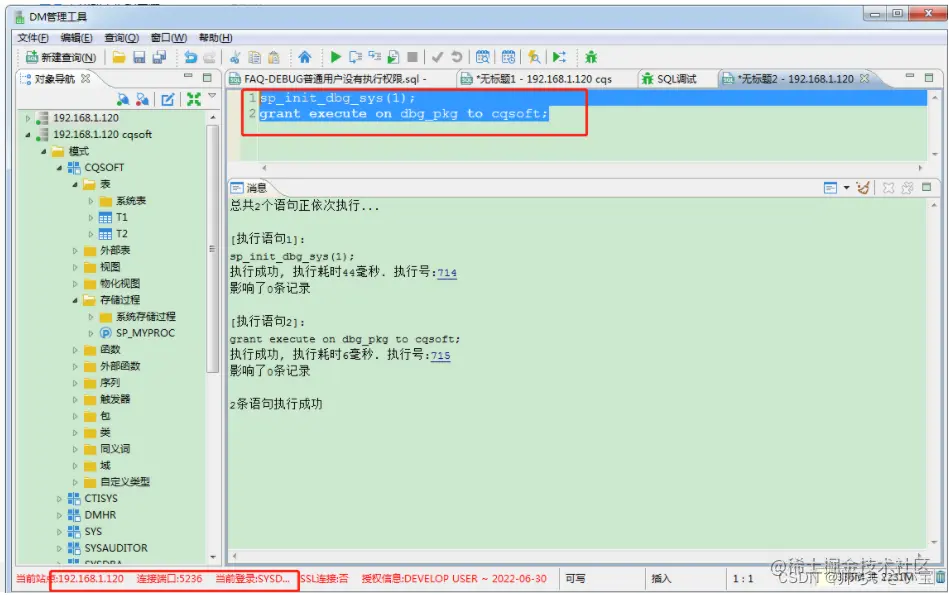Viewport: 949px width, 595px height.
Task: Switch to the *无标题1 - 192.168.1.120 tab
Action: [536, 79]
